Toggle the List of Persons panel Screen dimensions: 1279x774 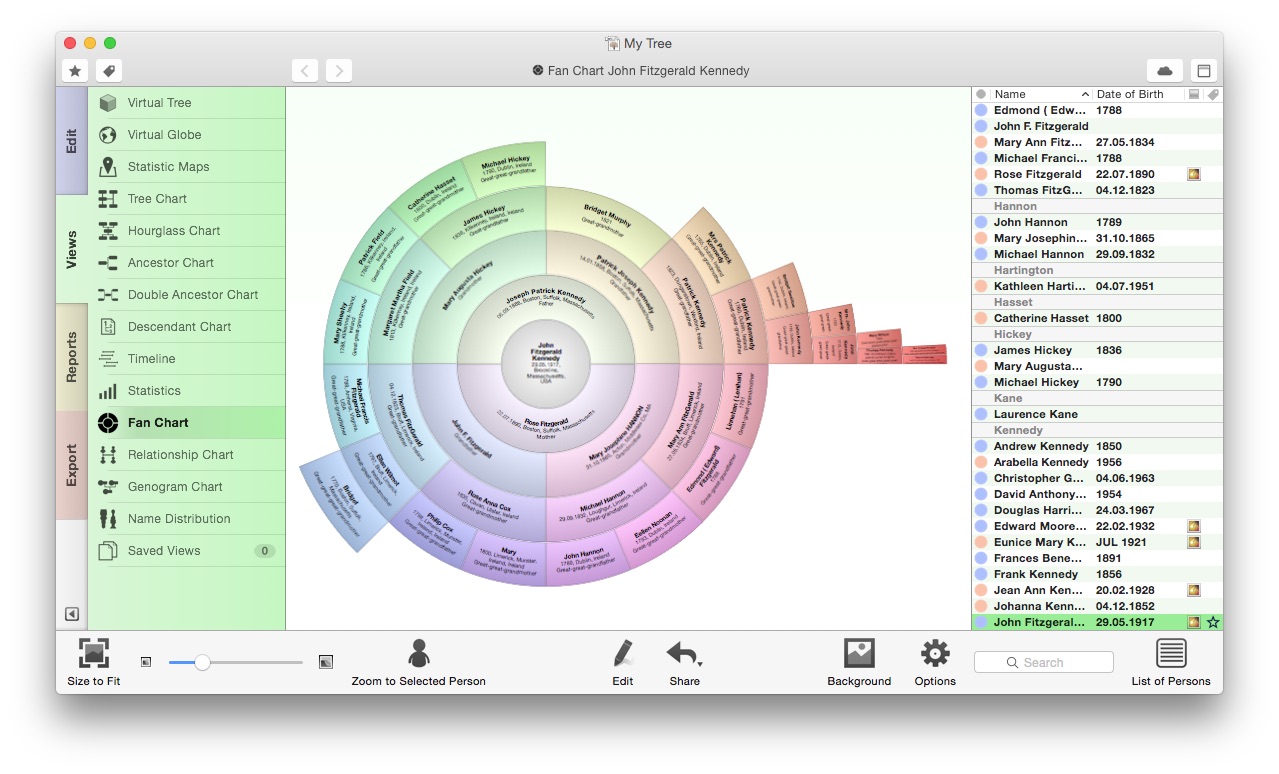(x=1171, y=654)
